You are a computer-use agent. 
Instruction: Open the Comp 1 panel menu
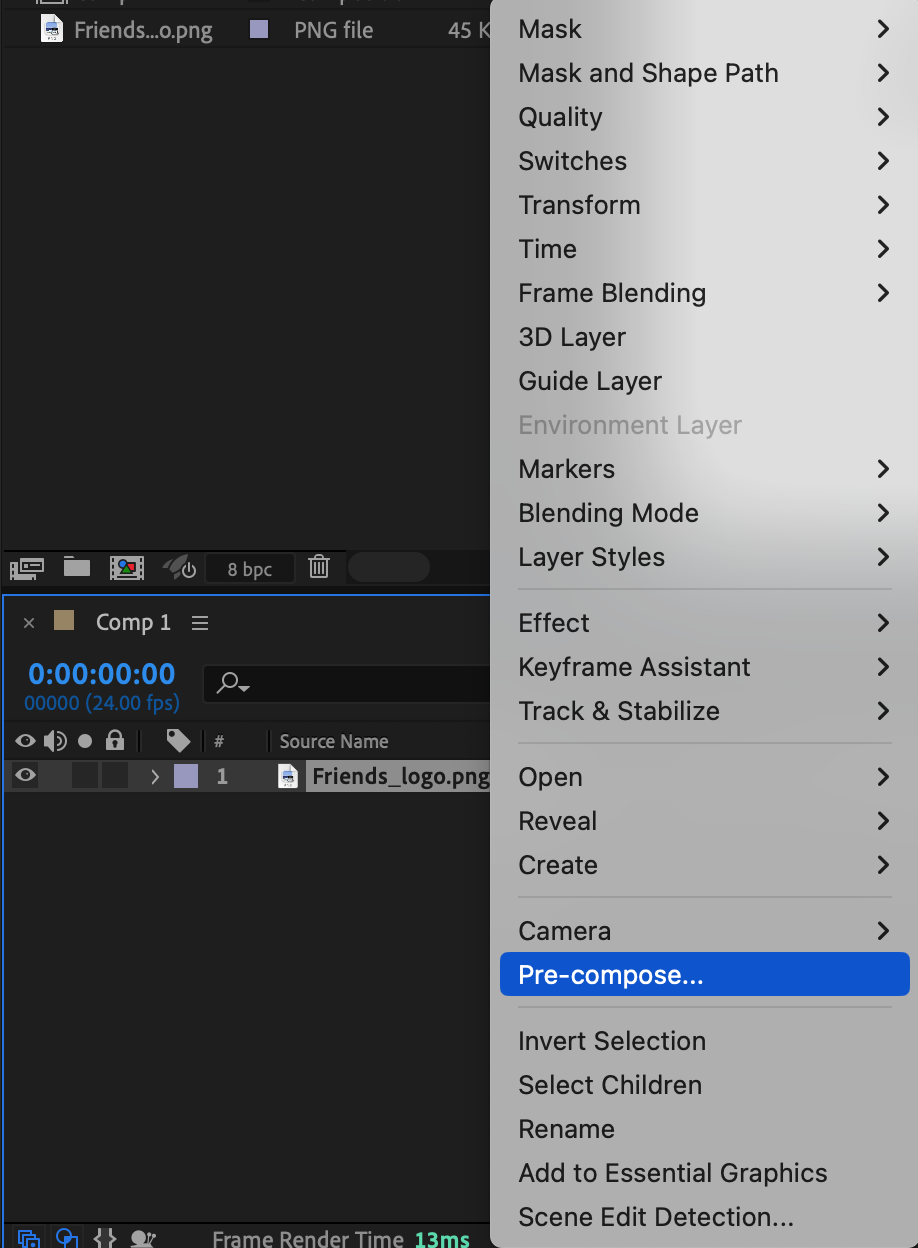[200, 623]
